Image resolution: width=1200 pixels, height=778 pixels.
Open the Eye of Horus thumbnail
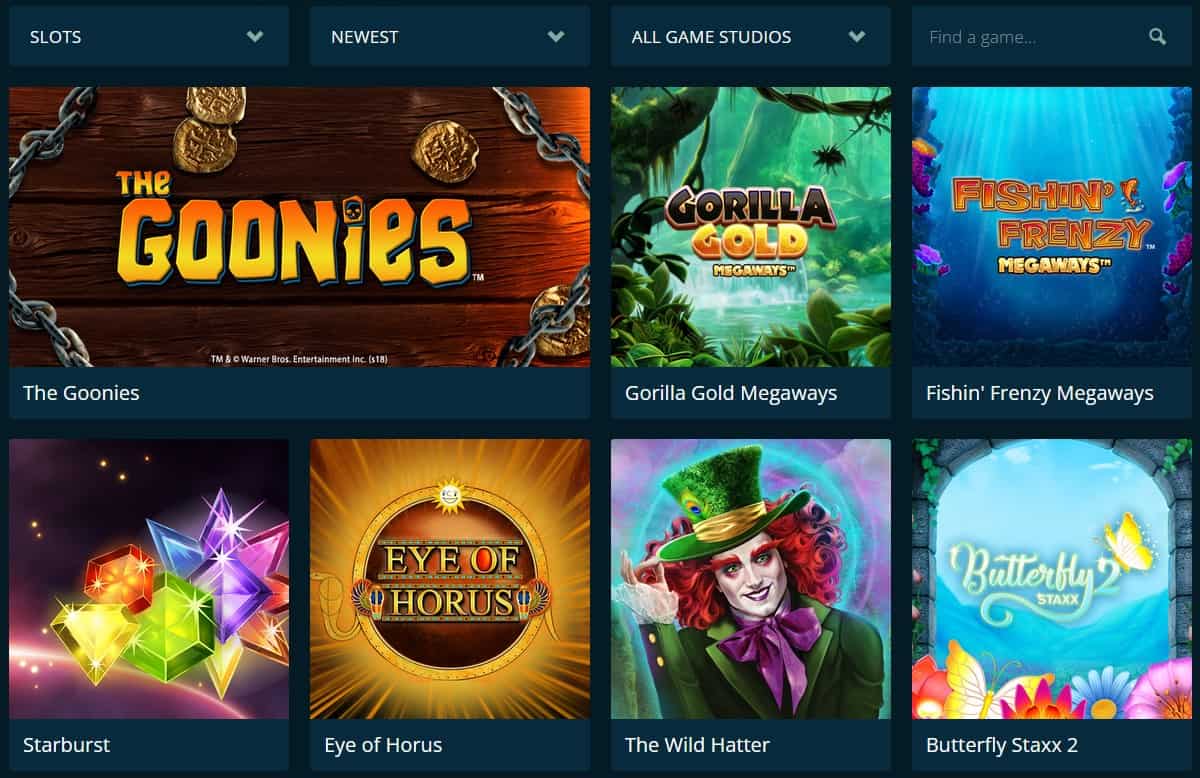(x=450, y=579)
